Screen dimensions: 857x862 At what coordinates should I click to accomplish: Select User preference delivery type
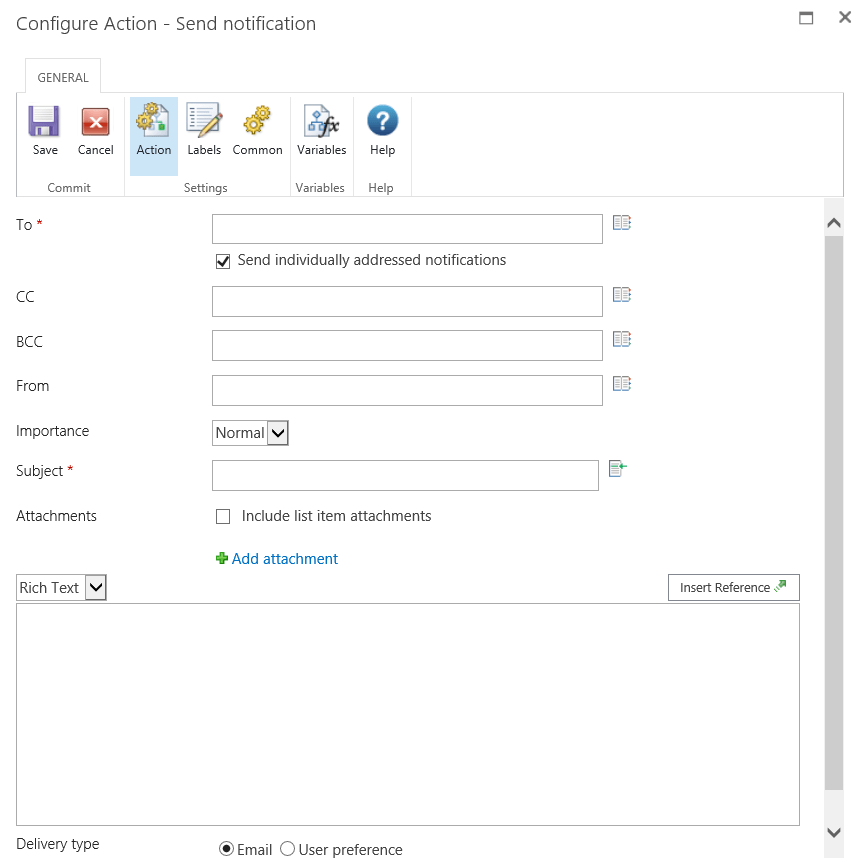coord(287,849)
